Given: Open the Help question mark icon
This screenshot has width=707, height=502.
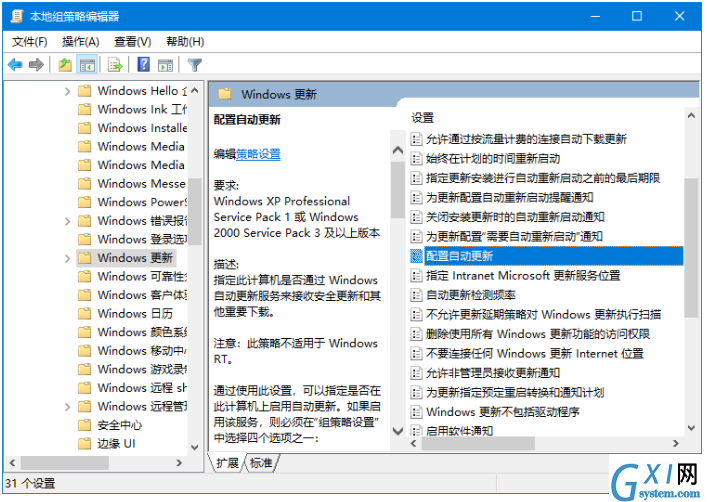Looking at the screenshot, I should pyautogui.click(x=143, y=64).
